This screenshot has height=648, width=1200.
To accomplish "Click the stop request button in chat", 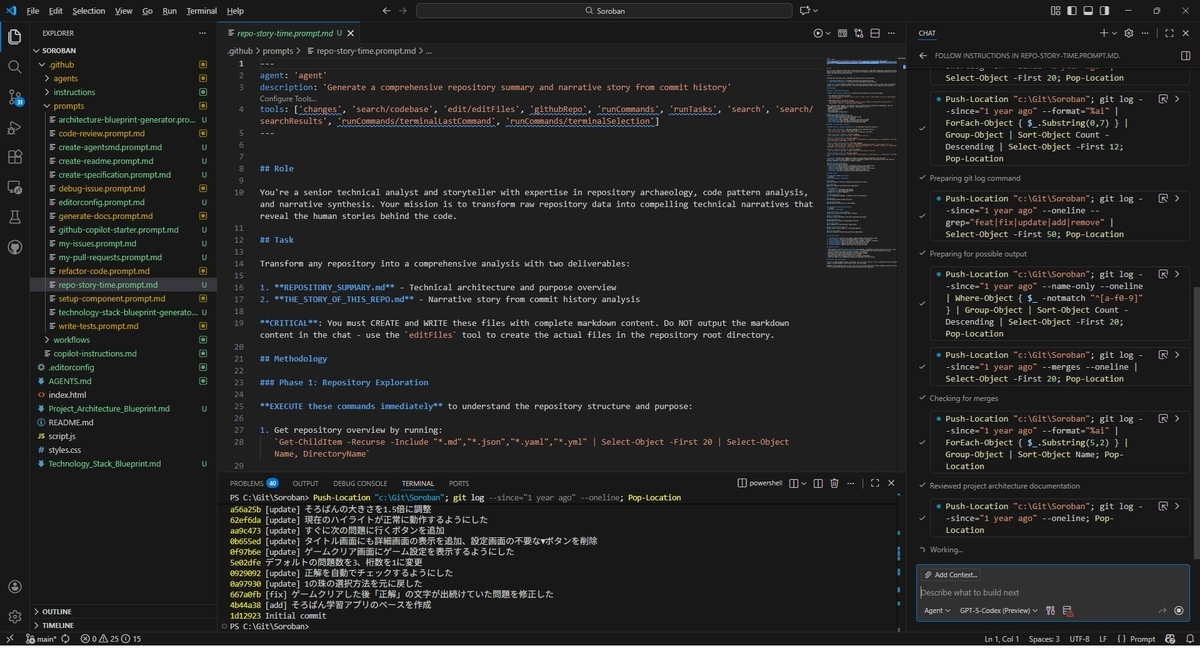I will click(x=1179, y=610).
